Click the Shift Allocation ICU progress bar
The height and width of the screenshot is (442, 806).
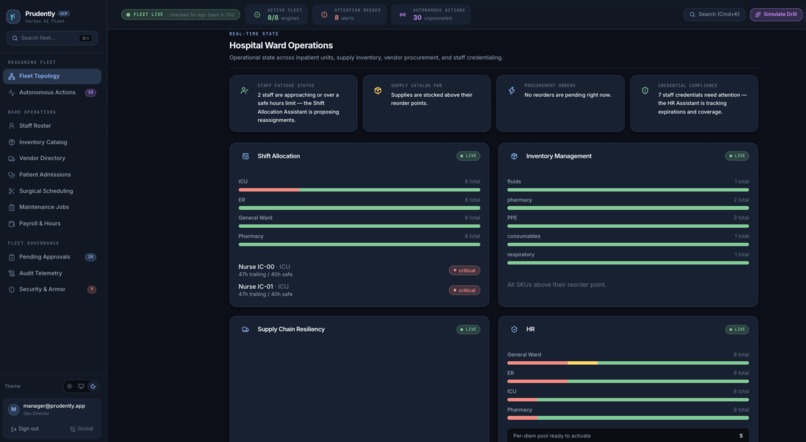[x=359, y=190]
